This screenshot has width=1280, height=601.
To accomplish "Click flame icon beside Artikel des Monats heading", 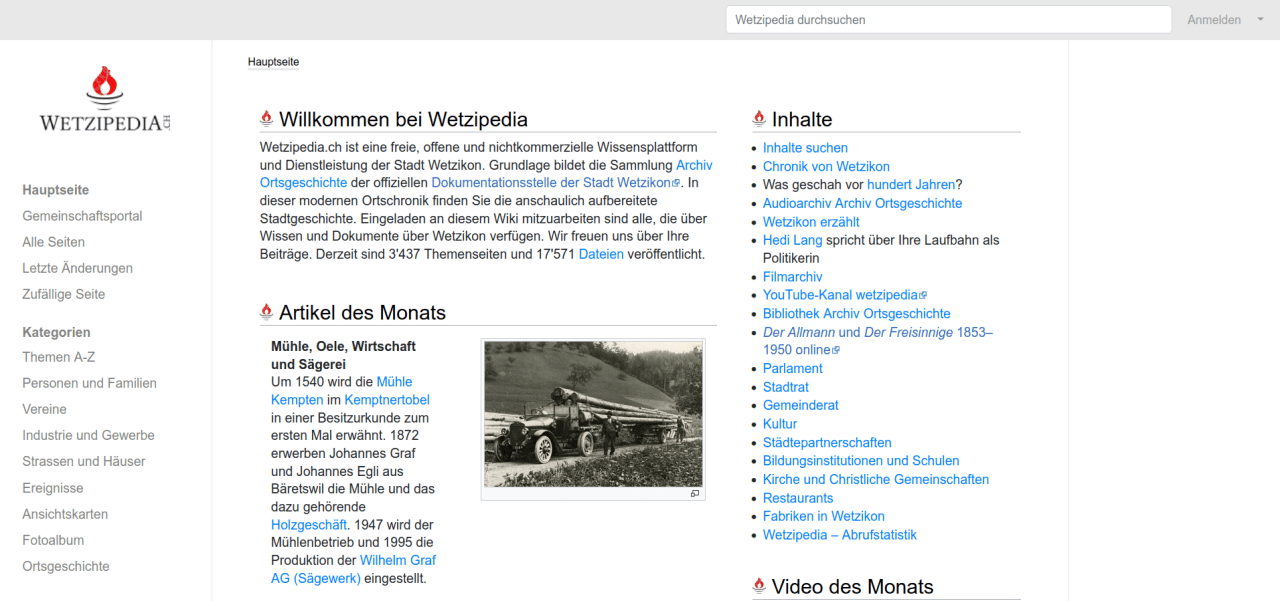I will (x=266, y=312).
